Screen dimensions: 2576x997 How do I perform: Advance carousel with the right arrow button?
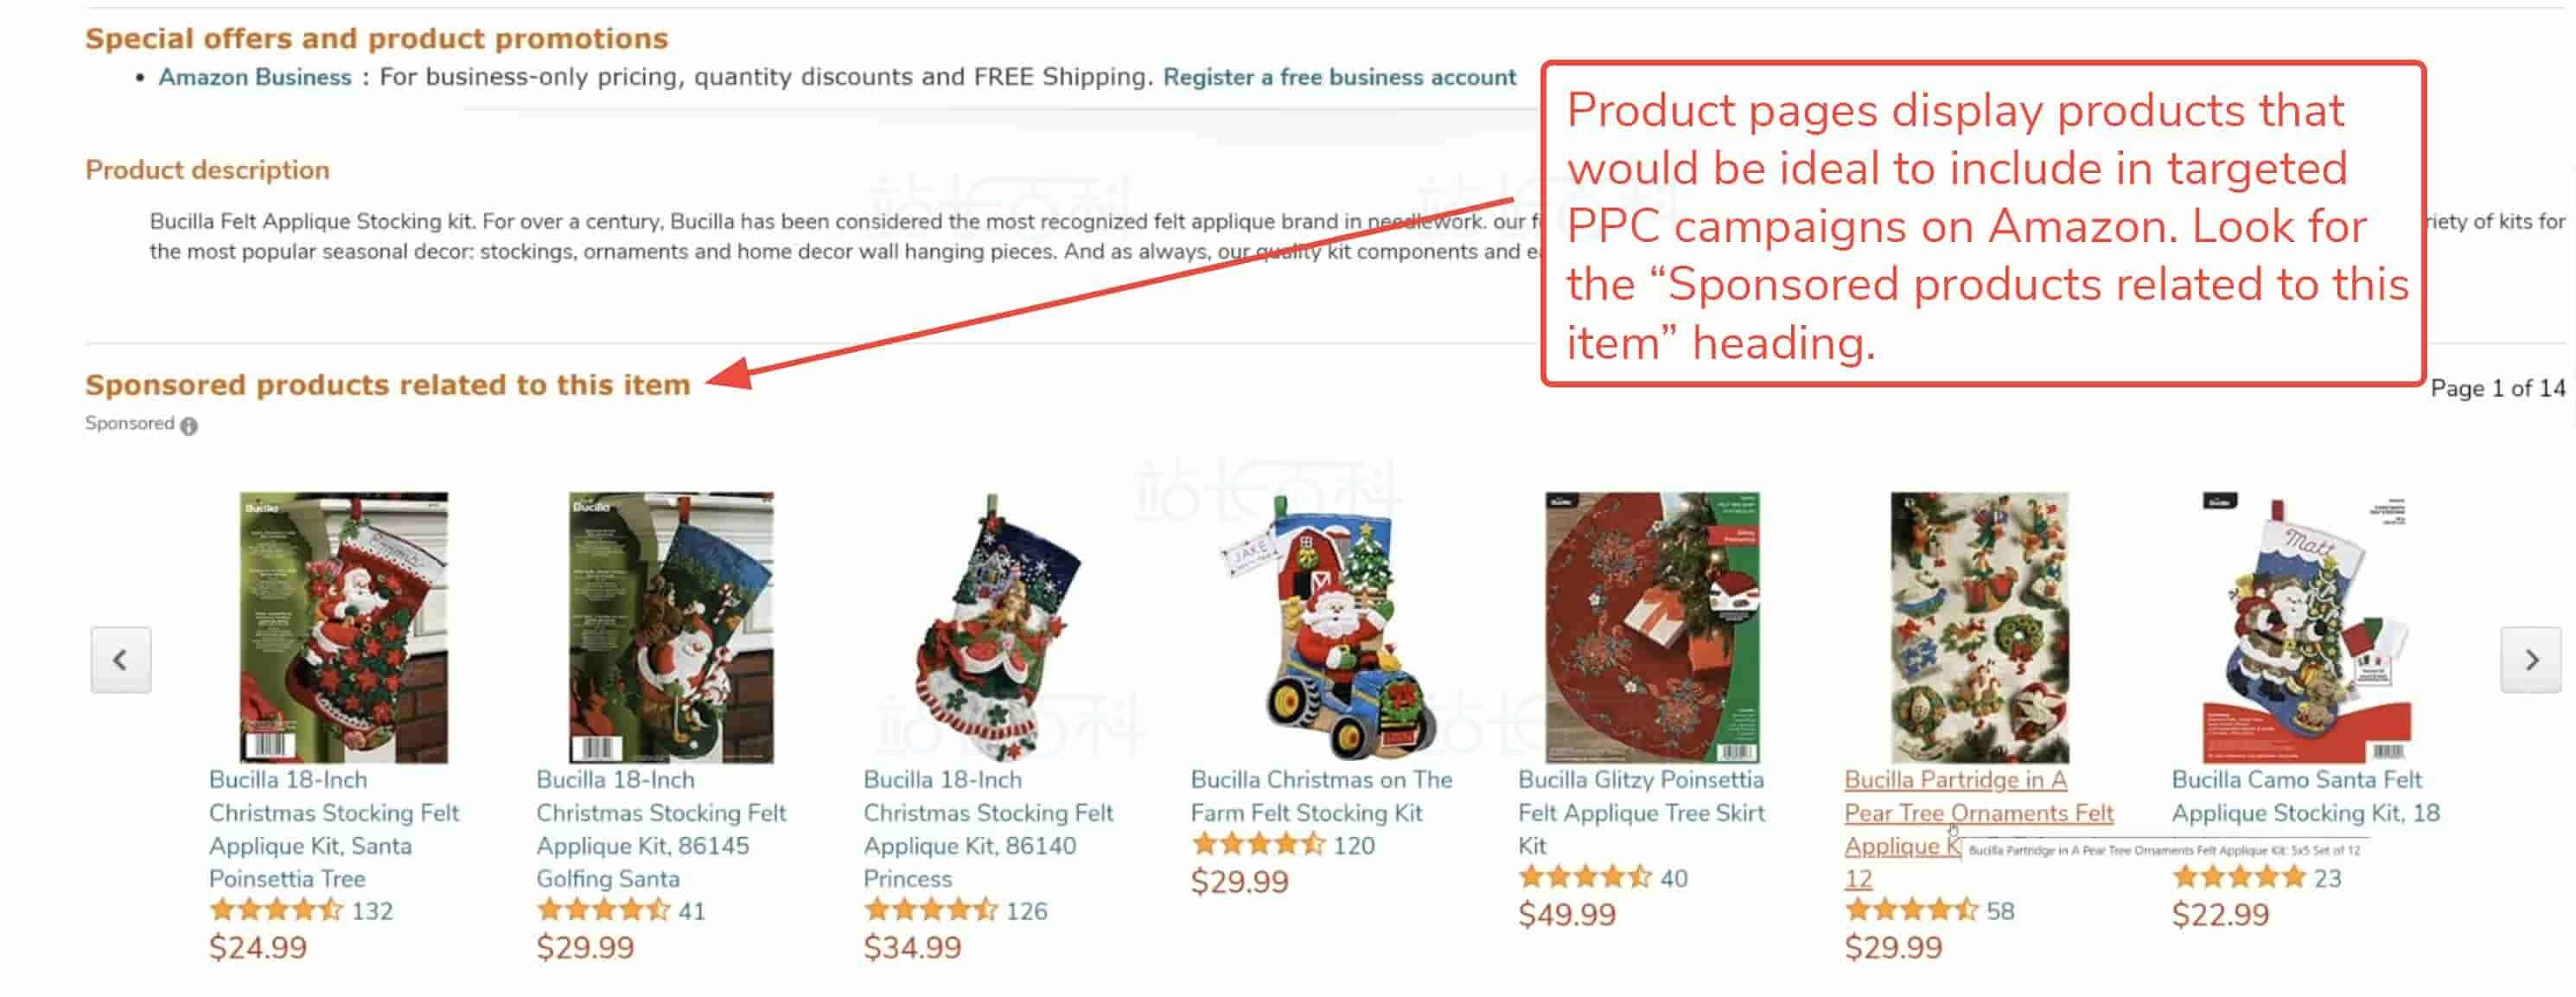click(2531, 660)
